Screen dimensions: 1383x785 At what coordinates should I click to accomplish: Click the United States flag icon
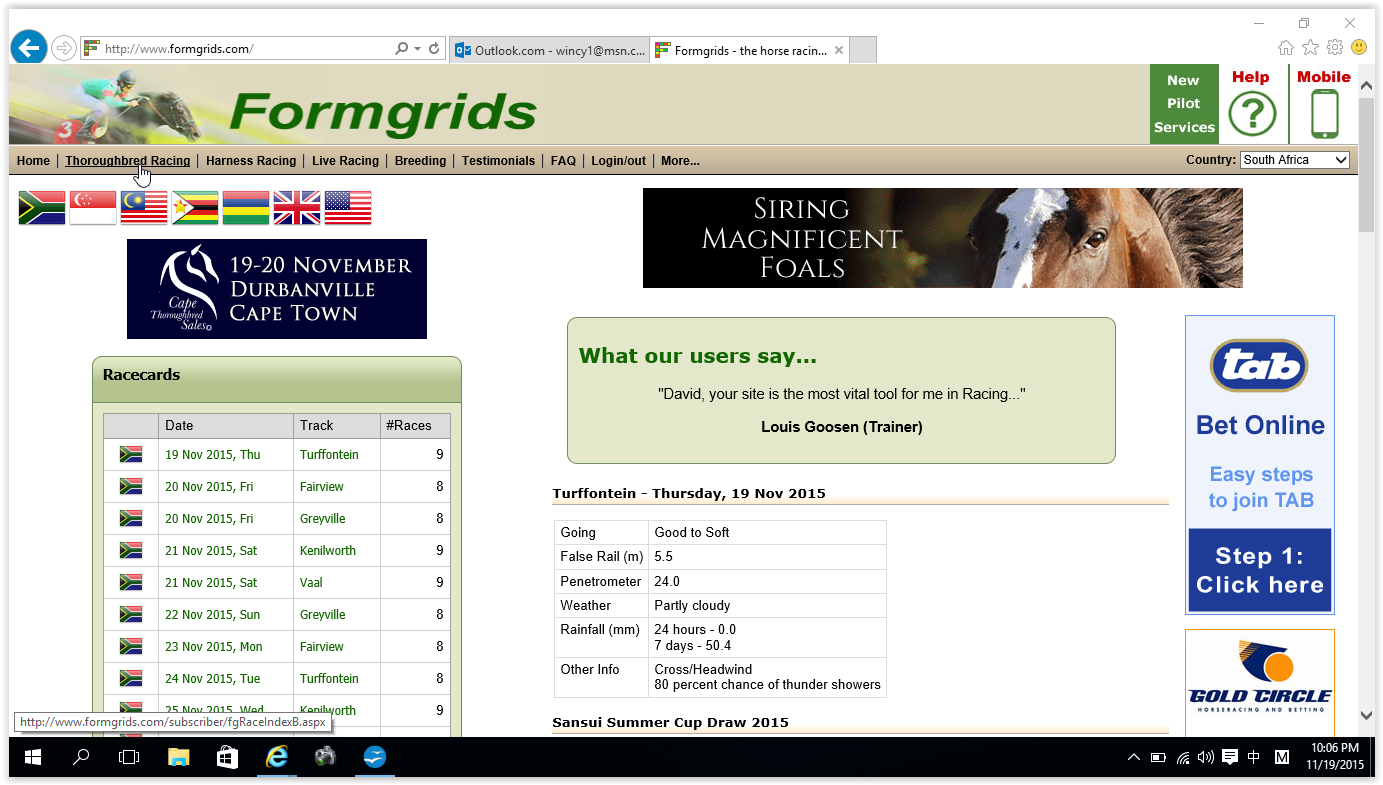[348, 208]
